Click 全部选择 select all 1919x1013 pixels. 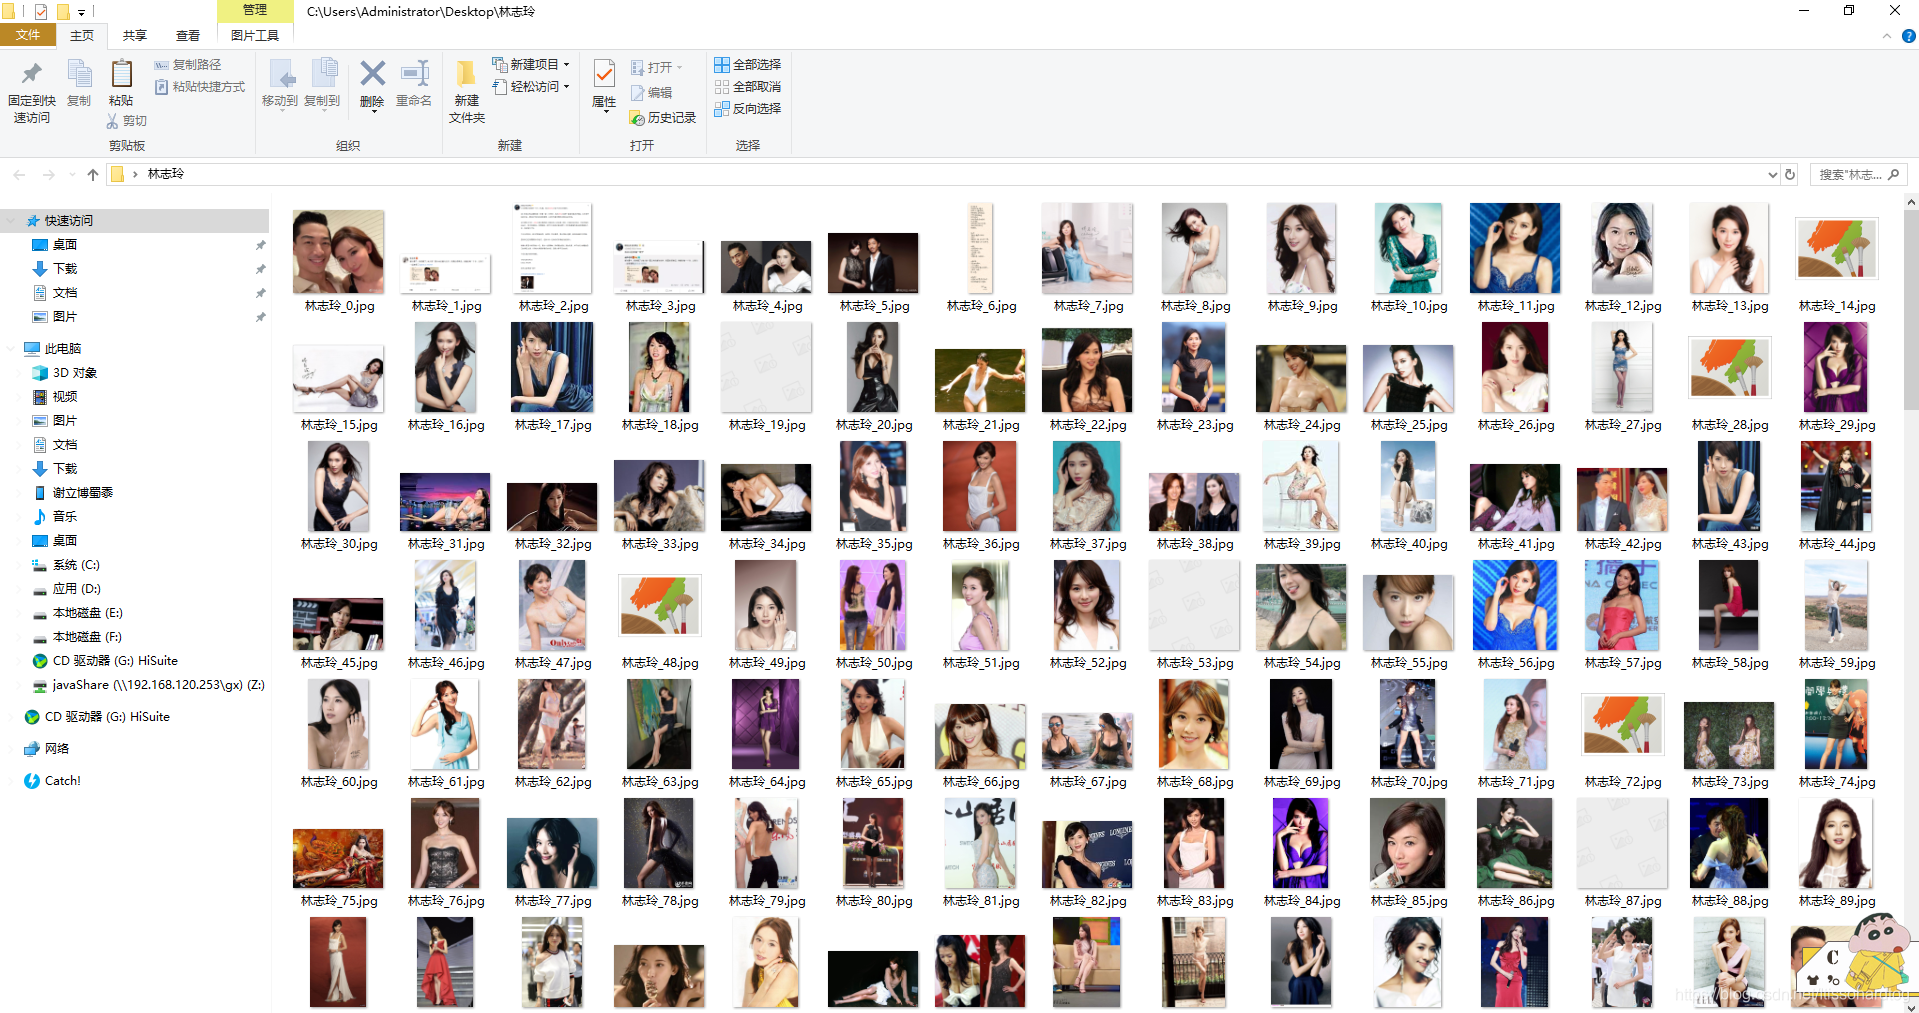pos(747,64)
